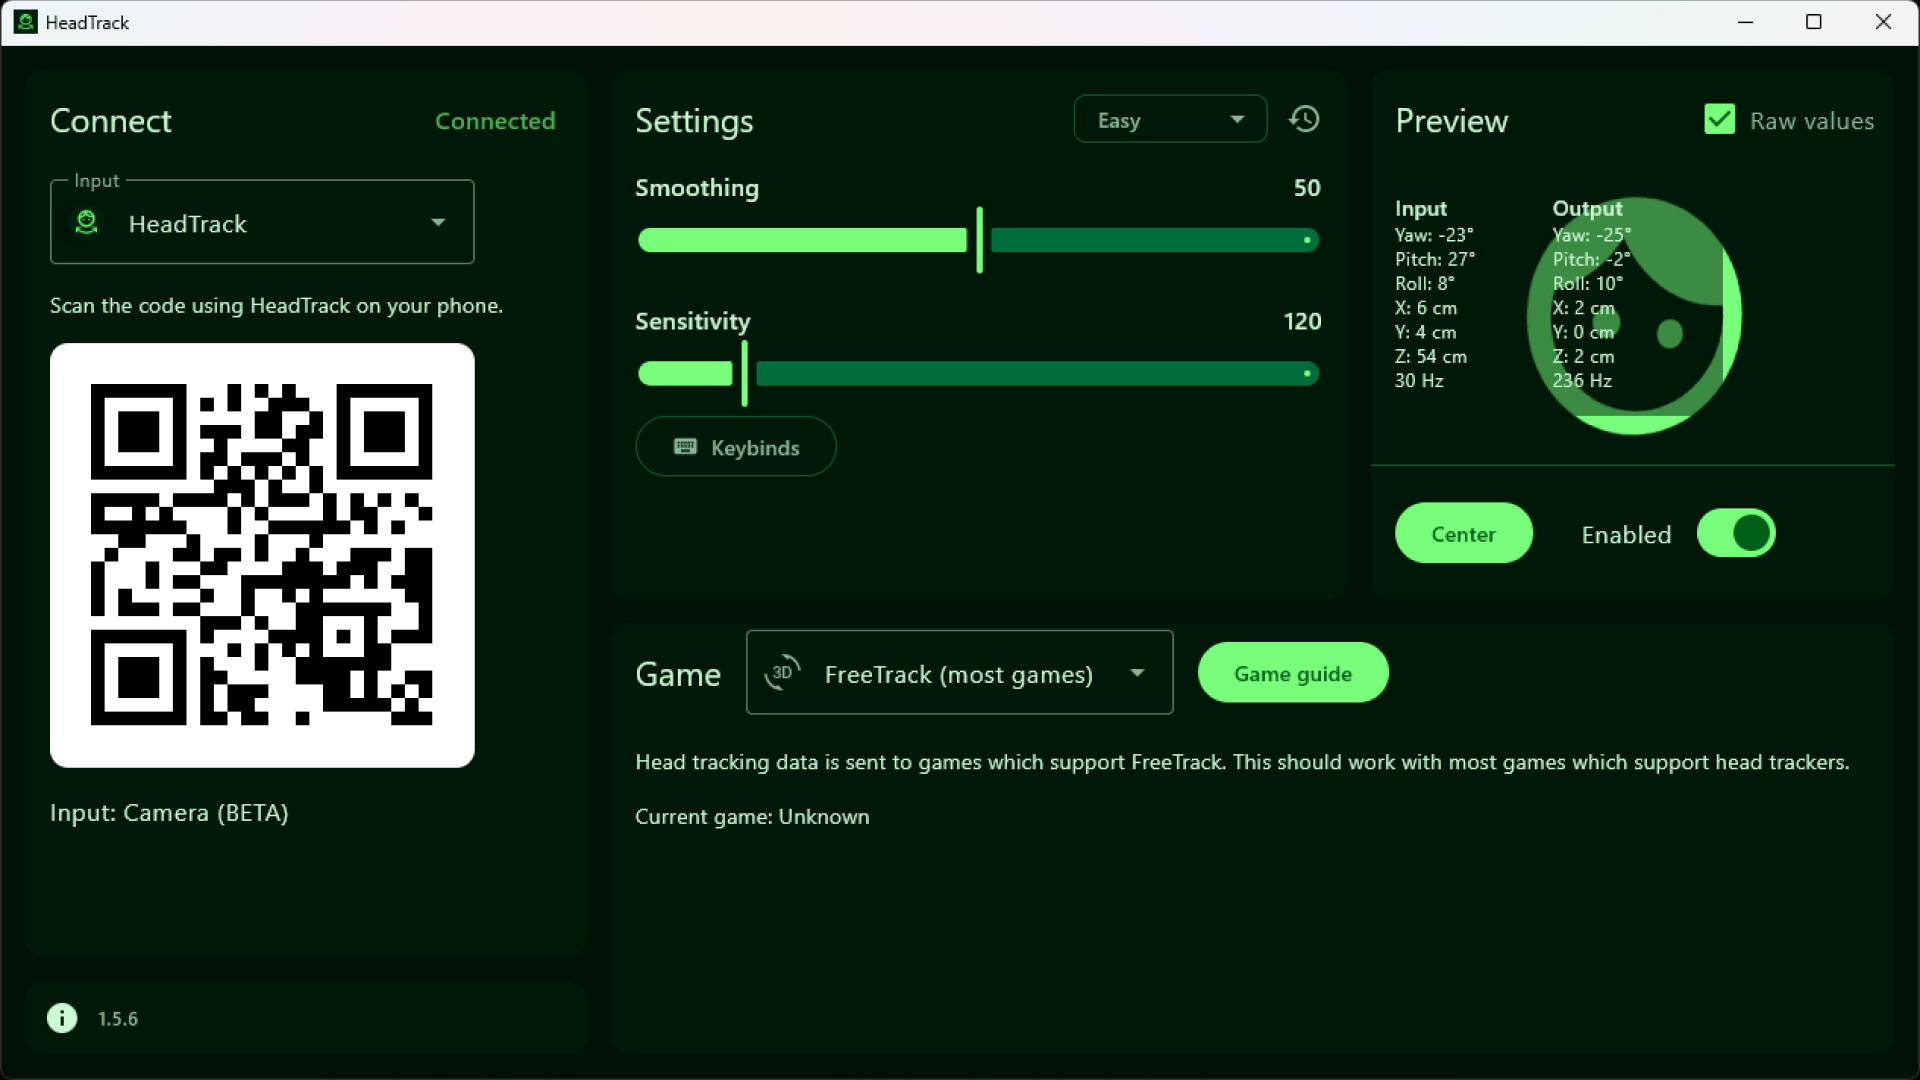The image size is (1920, 1080).
Task: Maximize the HeadTrack window
Action: [1814, 22]
